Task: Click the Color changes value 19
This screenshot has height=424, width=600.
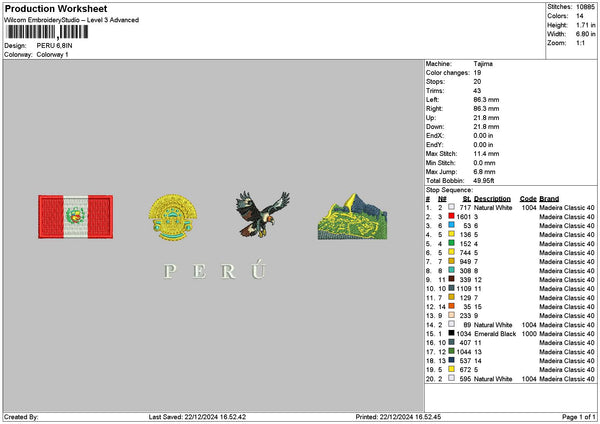Action: point(477,73)
